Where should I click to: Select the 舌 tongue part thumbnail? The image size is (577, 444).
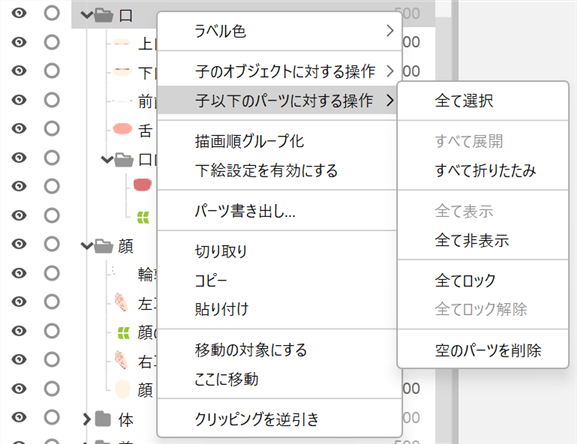123,129
